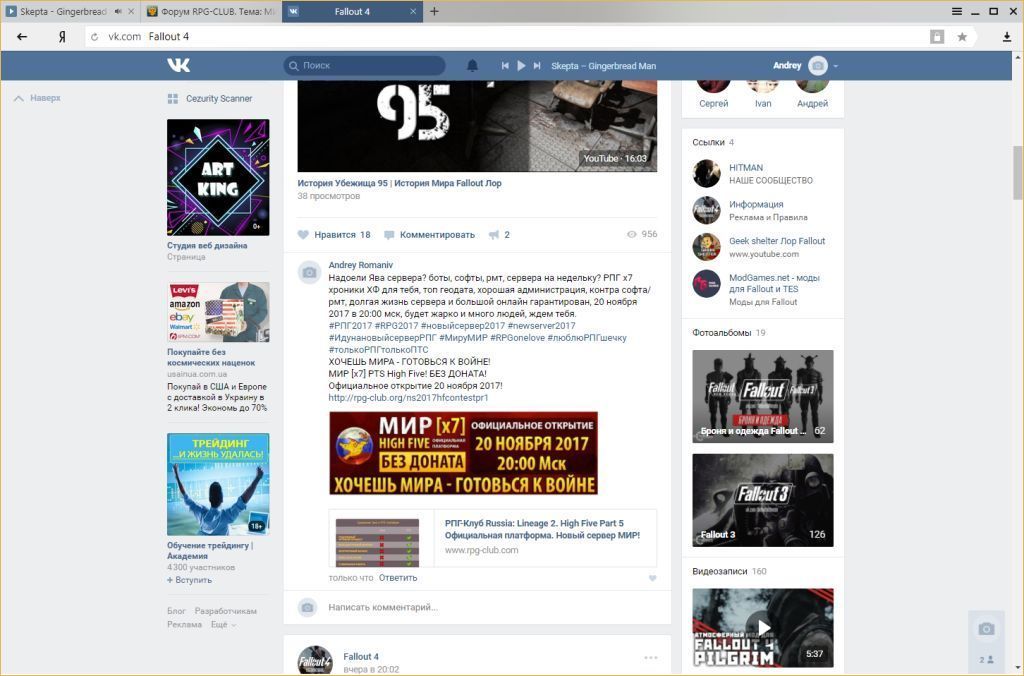1024x676 pixels.
Task: Open the Andrey profile dropdown arrow
Action: [x=835, y=66]
